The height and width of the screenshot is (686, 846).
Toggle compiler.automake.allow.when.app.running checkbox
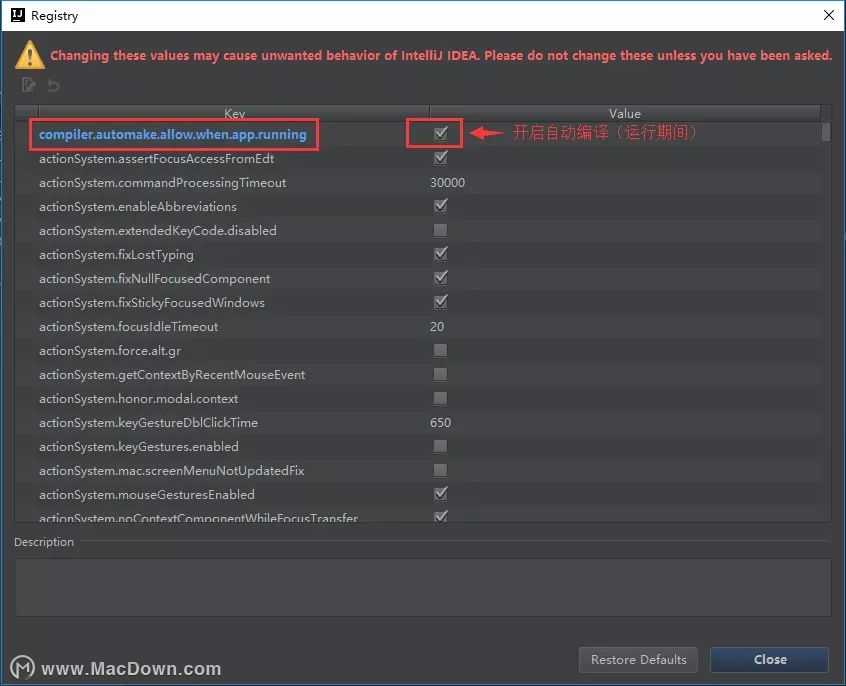tap(441, 133)
